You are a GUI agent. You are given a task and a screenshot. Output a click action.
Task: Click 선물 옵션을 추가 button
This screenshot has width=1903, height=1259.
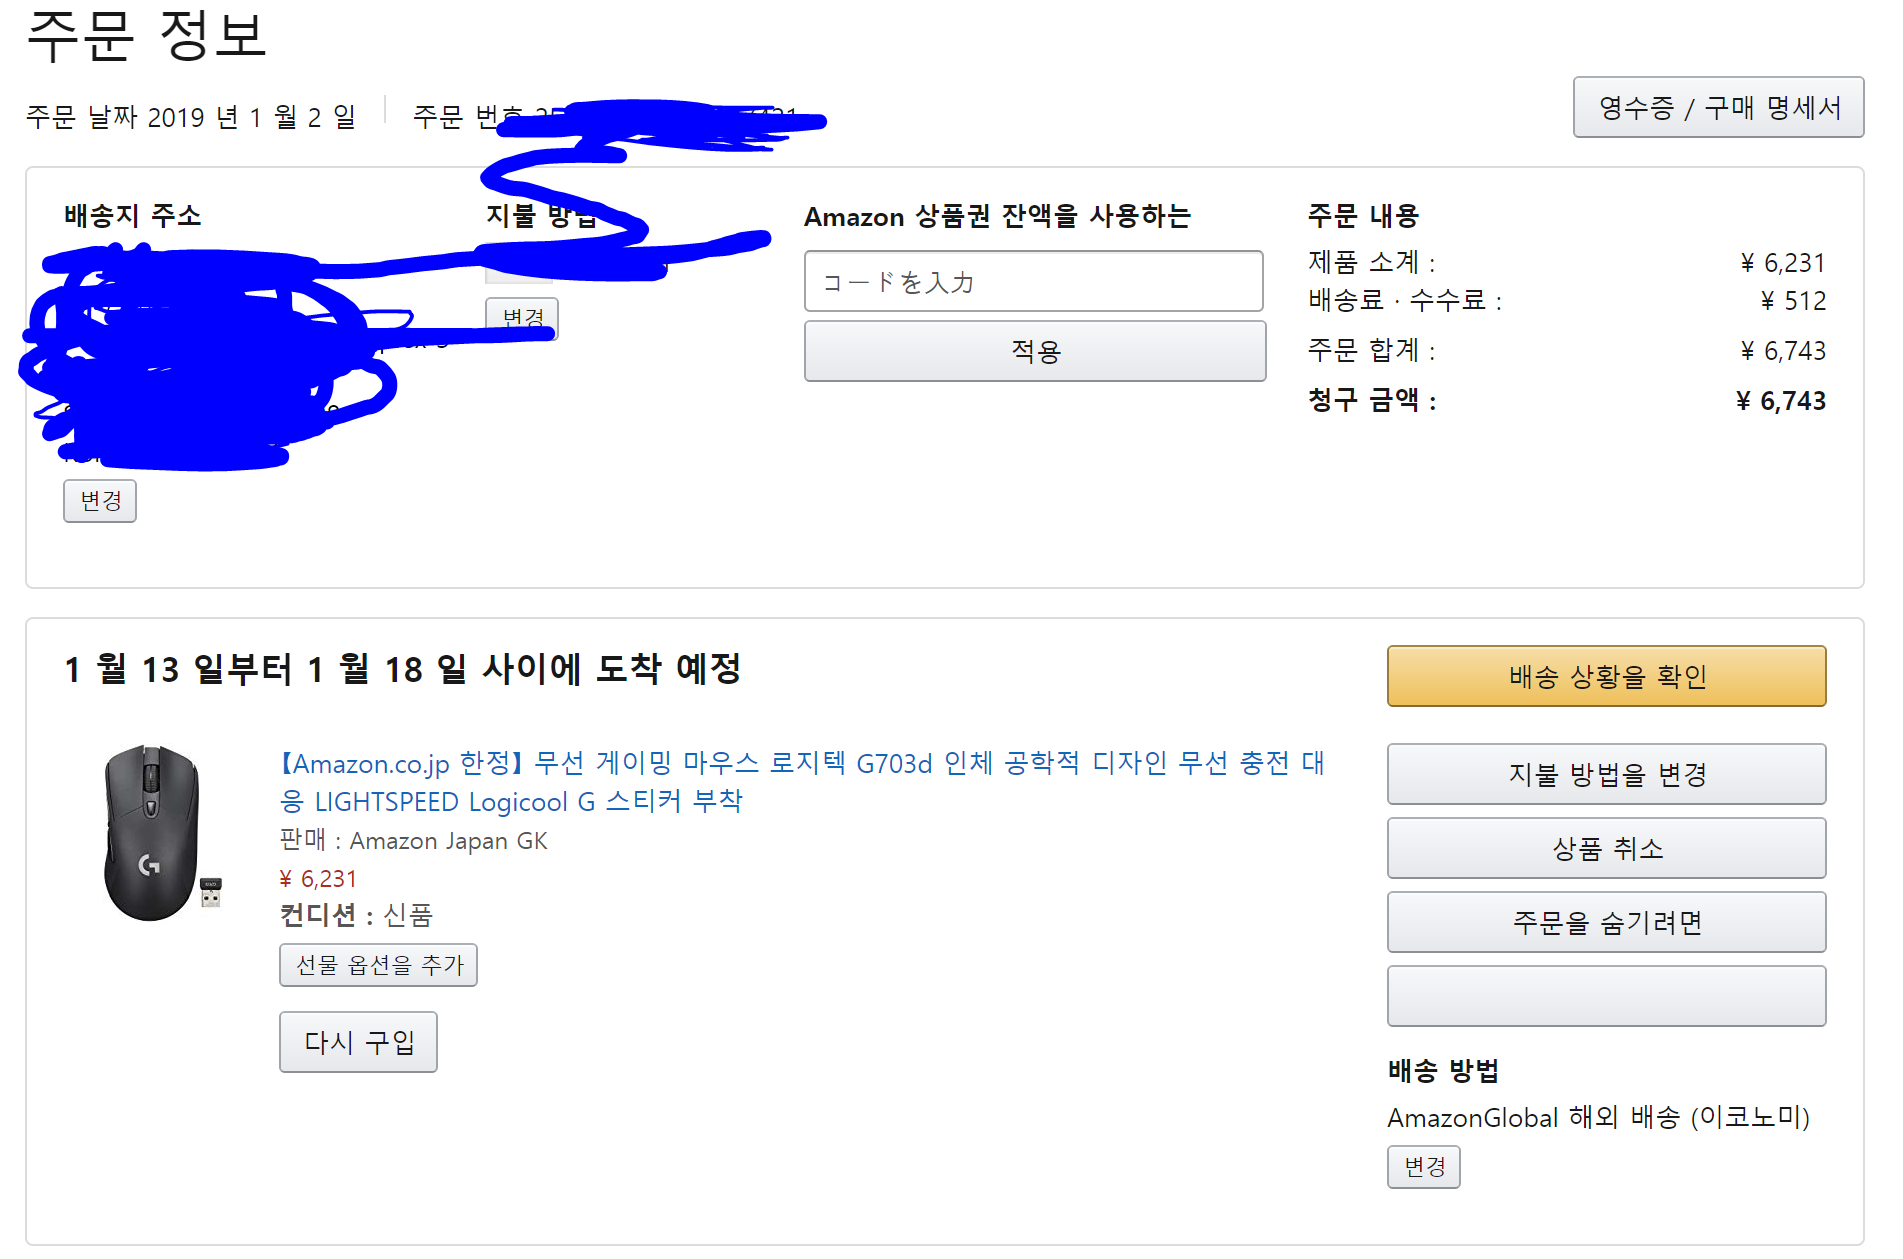[x=378, y=965]
